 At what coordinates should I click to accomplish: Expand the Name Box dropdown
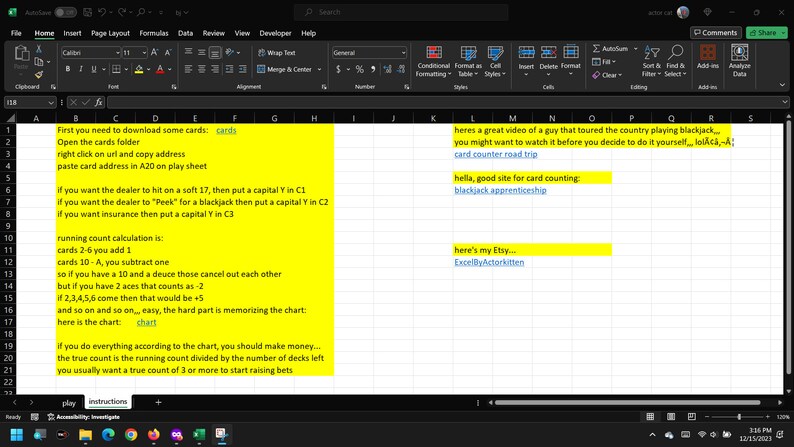pos(51,102)
